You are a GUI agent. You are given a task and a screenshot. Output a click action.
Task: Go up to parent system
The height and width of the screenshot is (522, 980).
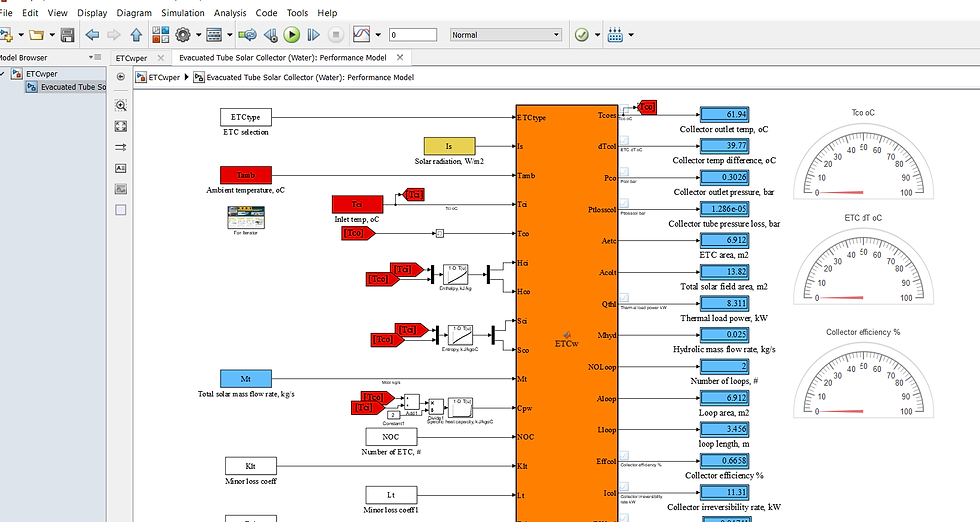pos(136,35)
